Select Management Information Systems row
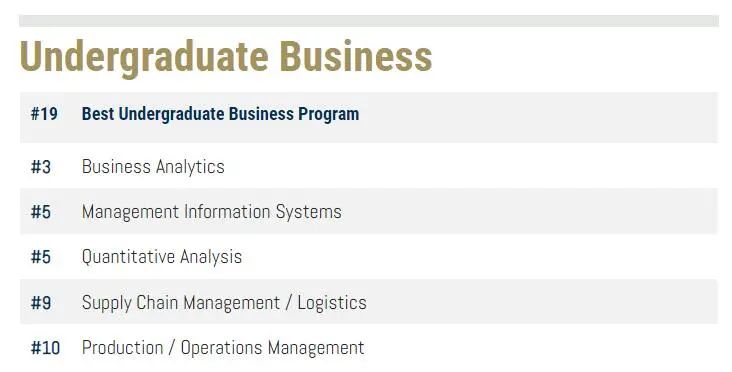This screenshot has height=372, width=732. pyautogui.click(x=369, y=211)
